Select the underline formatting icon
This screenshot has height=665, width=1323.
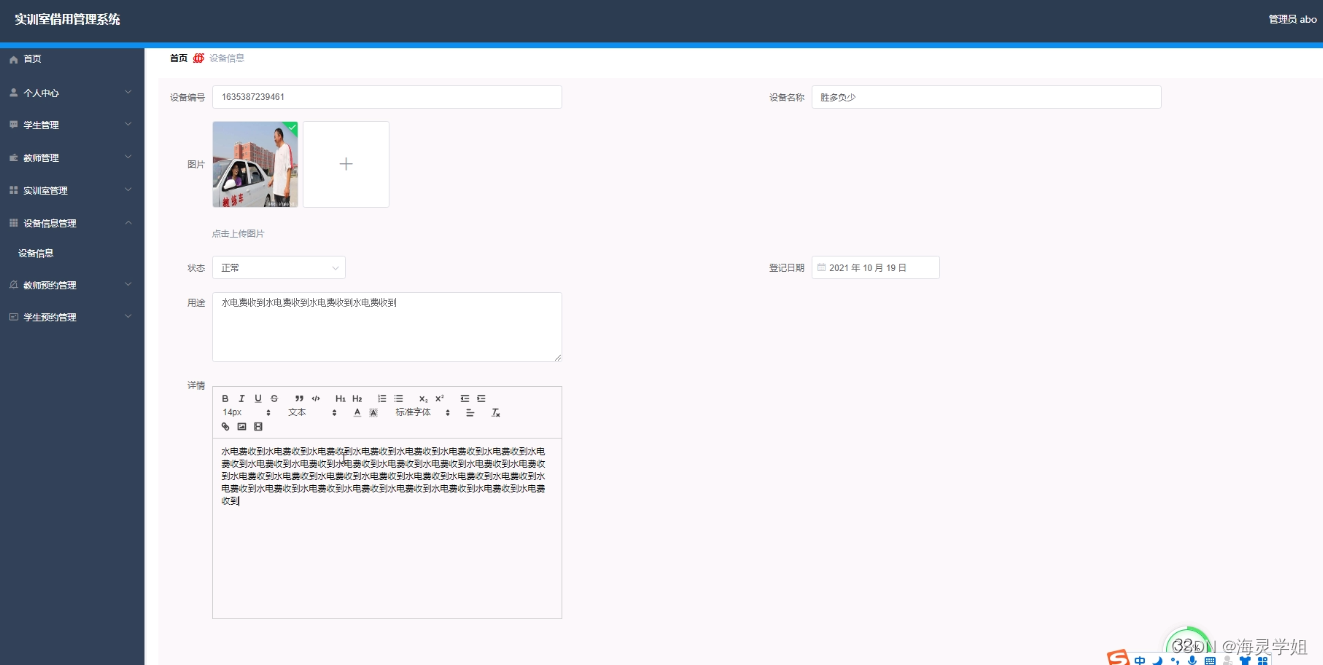coord(257,398)
